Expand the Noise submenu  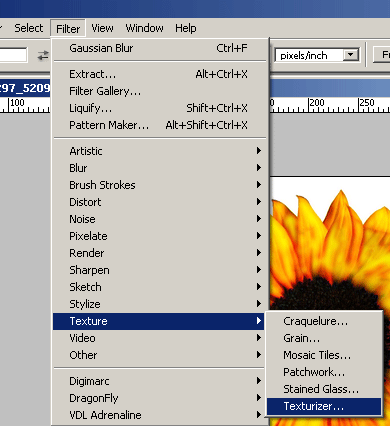click(159, 219)
